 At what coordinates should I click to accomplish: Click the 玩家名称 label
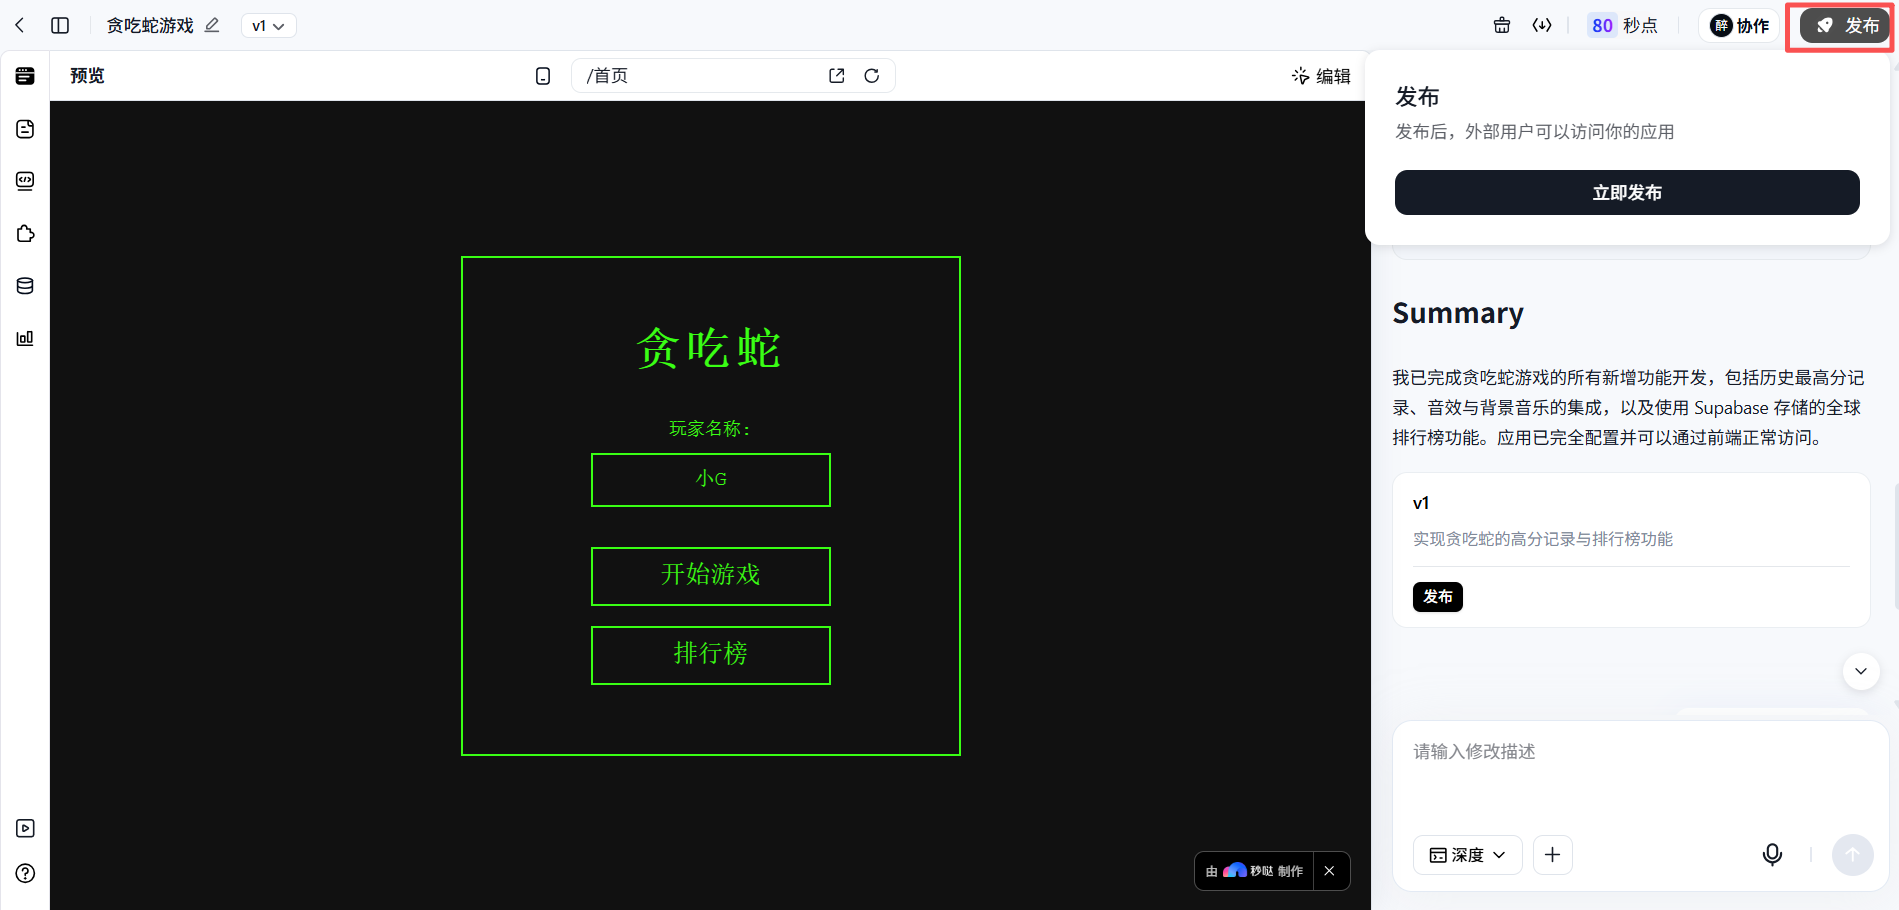pyautogui.click(x=711, y=428)
